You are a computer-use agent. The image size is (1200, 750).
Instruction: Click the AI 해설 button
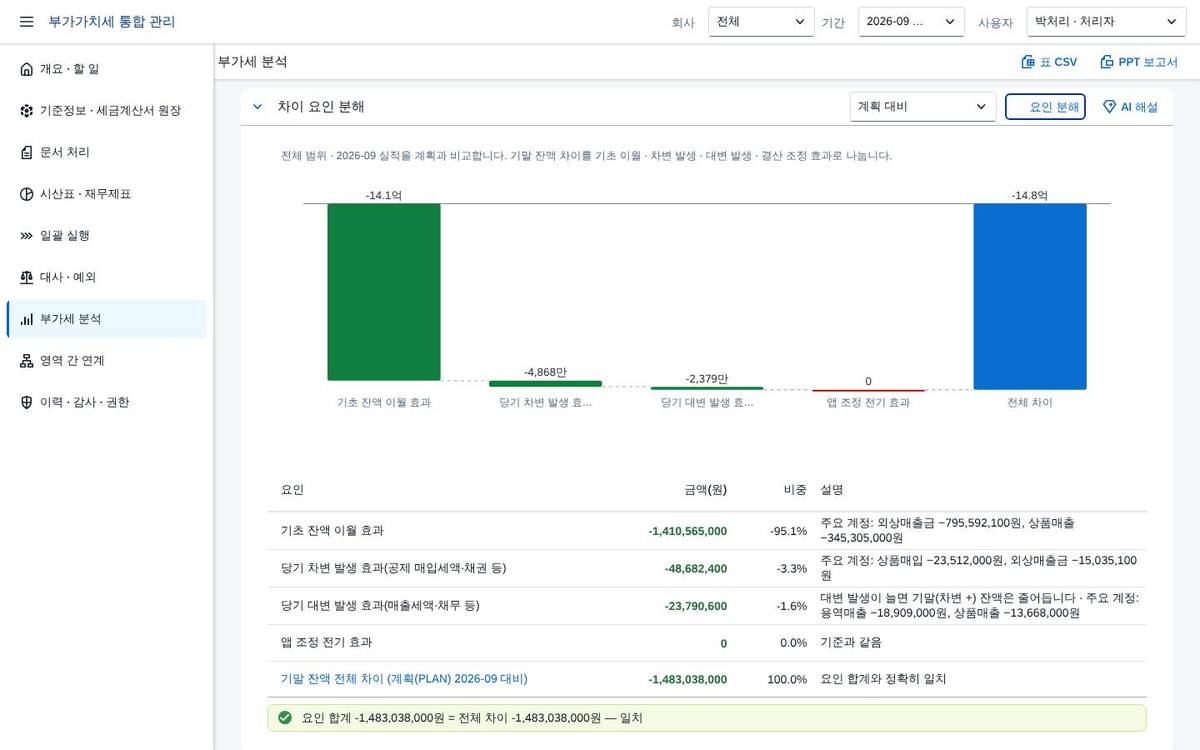tap(1130, 107)
